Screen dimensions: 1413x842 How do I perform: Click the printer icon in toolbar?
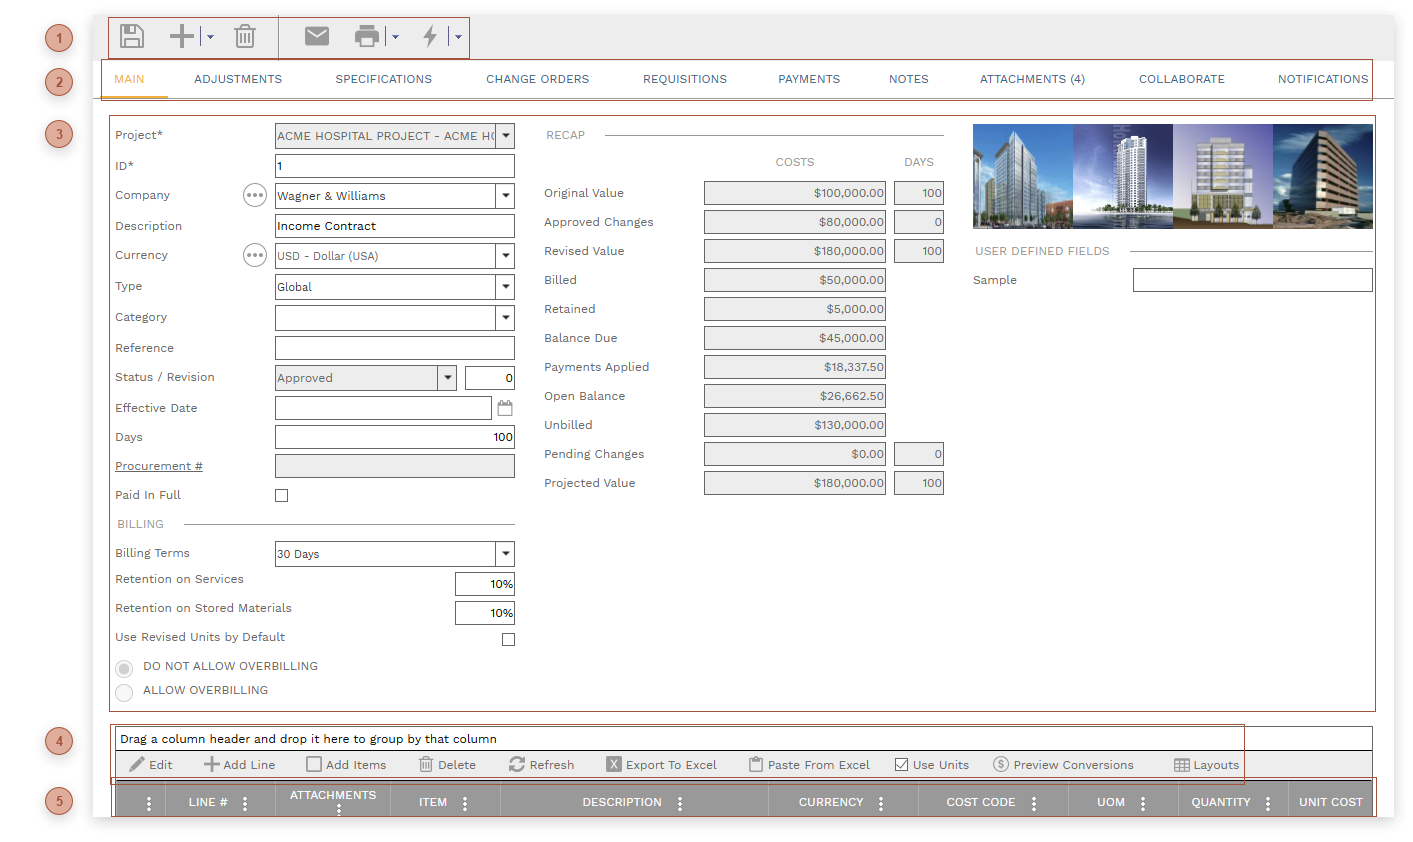(367, 37)
